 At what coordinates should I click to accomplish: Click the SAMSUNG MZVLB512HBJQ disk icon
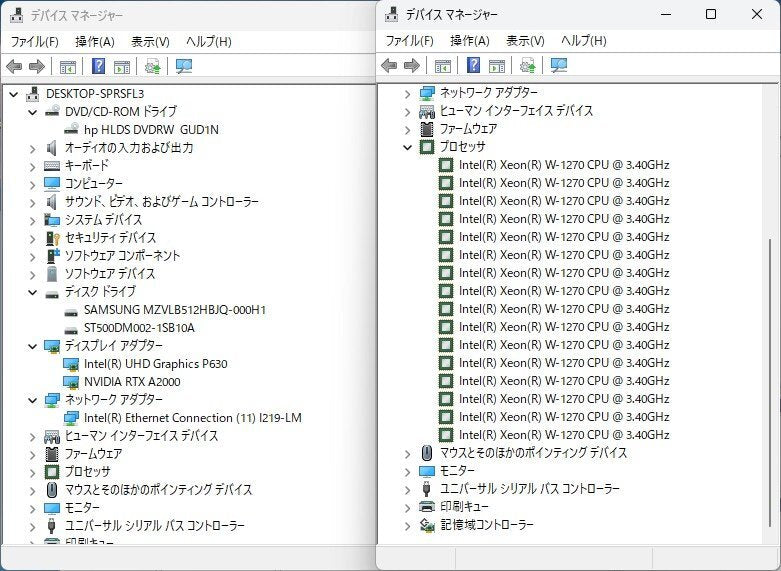(71, 312)
